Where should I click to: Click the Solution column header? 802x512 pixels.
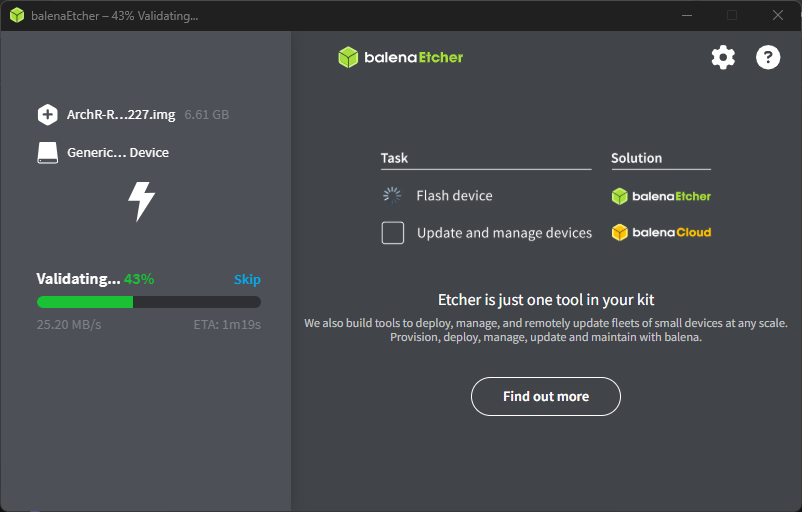[637, 158]
